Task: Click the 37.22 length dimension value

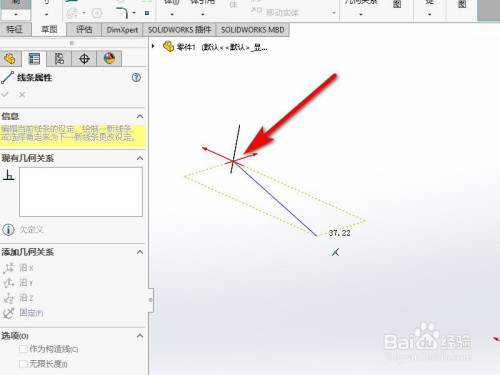Action: click(339, 233)
